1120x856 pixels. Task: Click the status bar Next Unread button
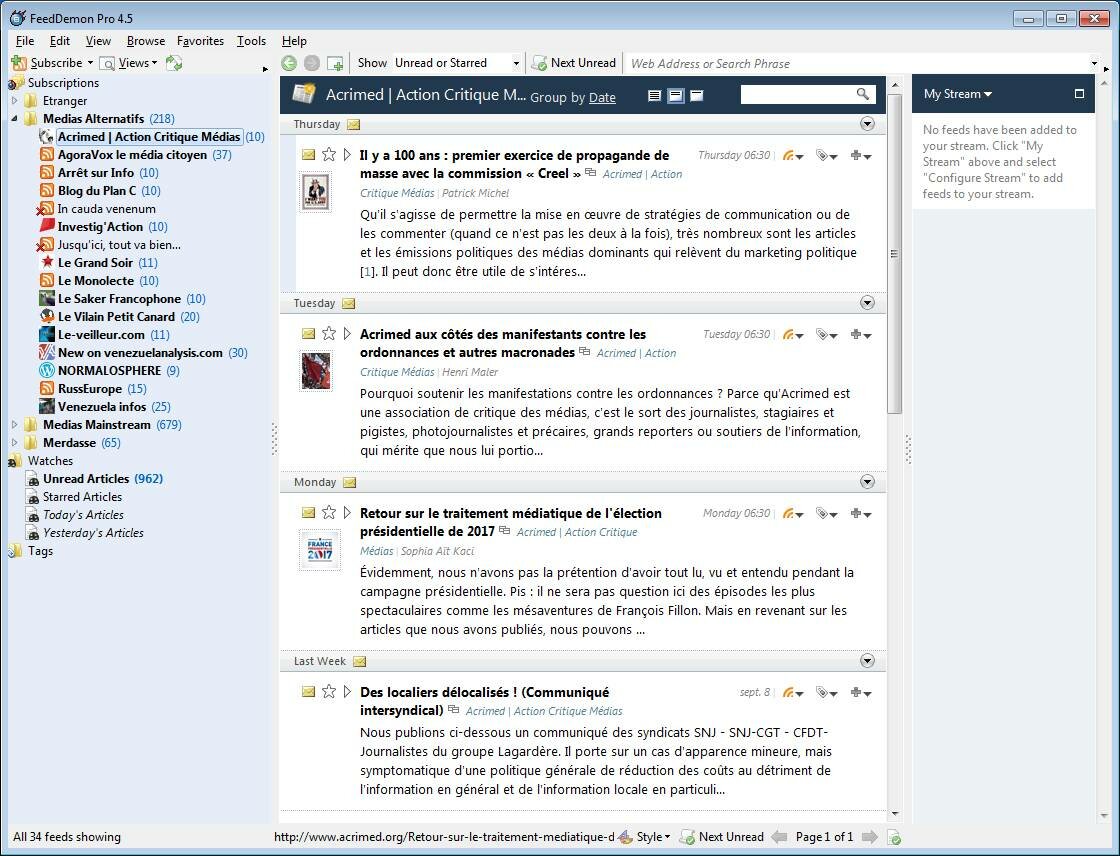point(722,837)
